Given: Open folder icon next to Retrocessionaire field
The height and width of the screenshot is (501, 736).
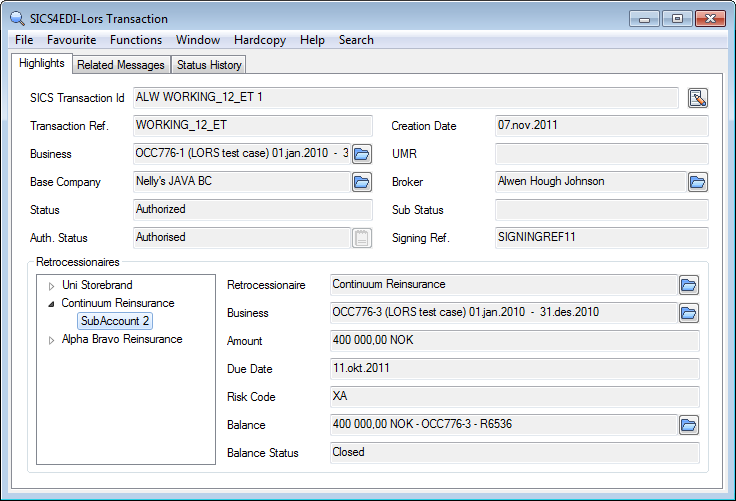Looking at the screenshot, I should pyautogui.click(x=689, y=285).
